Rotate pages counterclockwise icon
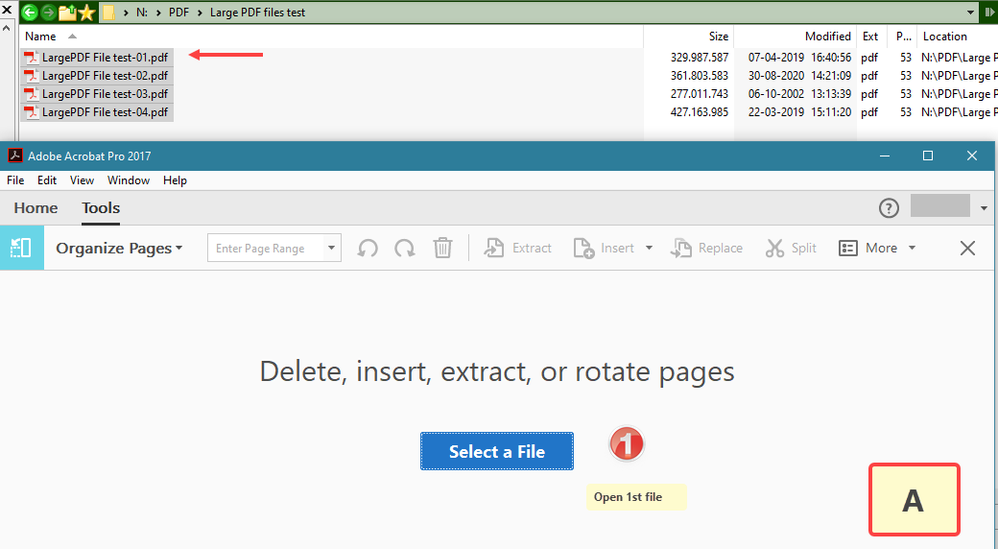998x549 pixels. pos(367,248)
